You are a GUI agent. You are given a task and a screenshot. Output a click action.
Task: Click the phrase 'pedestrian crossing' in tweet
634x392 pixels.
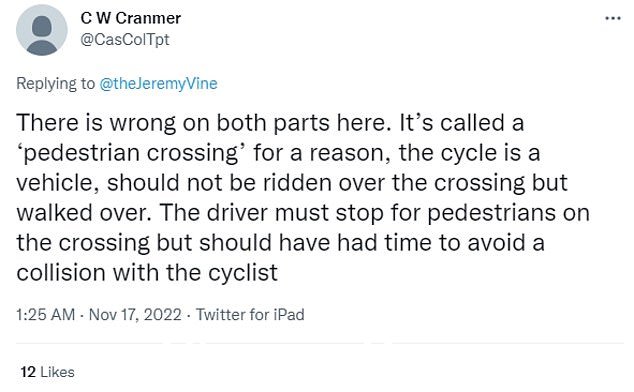[131, 154]
